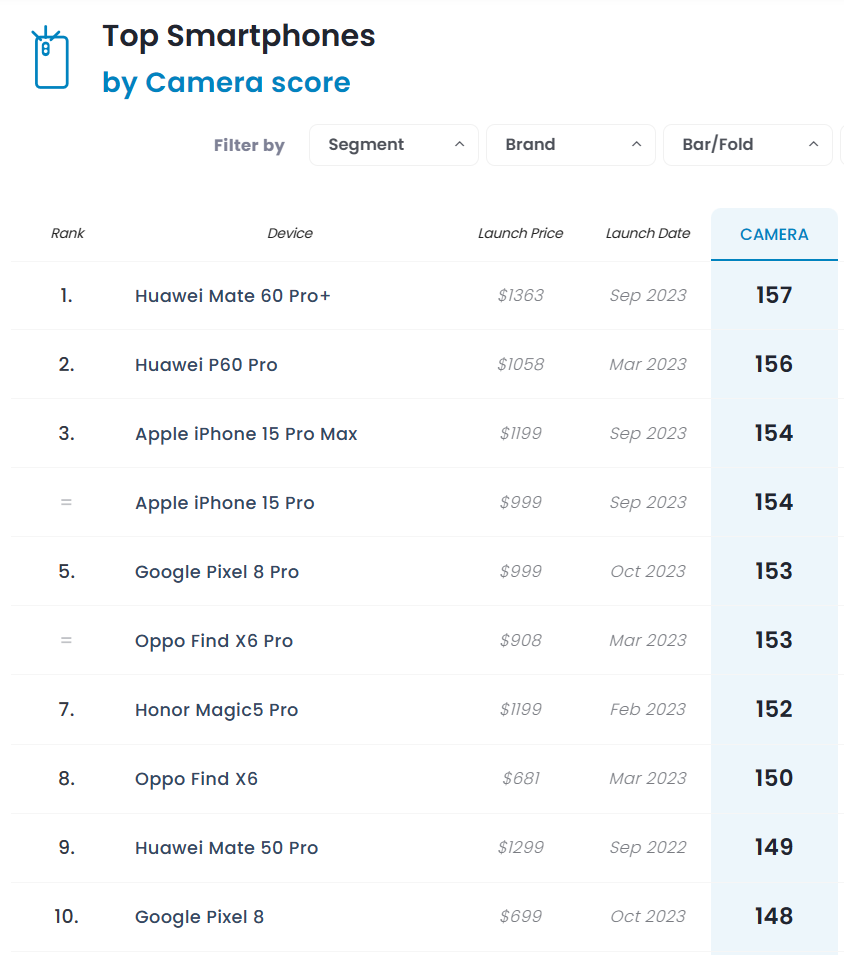Open Honor Magic5 Pro entry
844x955 pixels.
[x=216, y=710]
